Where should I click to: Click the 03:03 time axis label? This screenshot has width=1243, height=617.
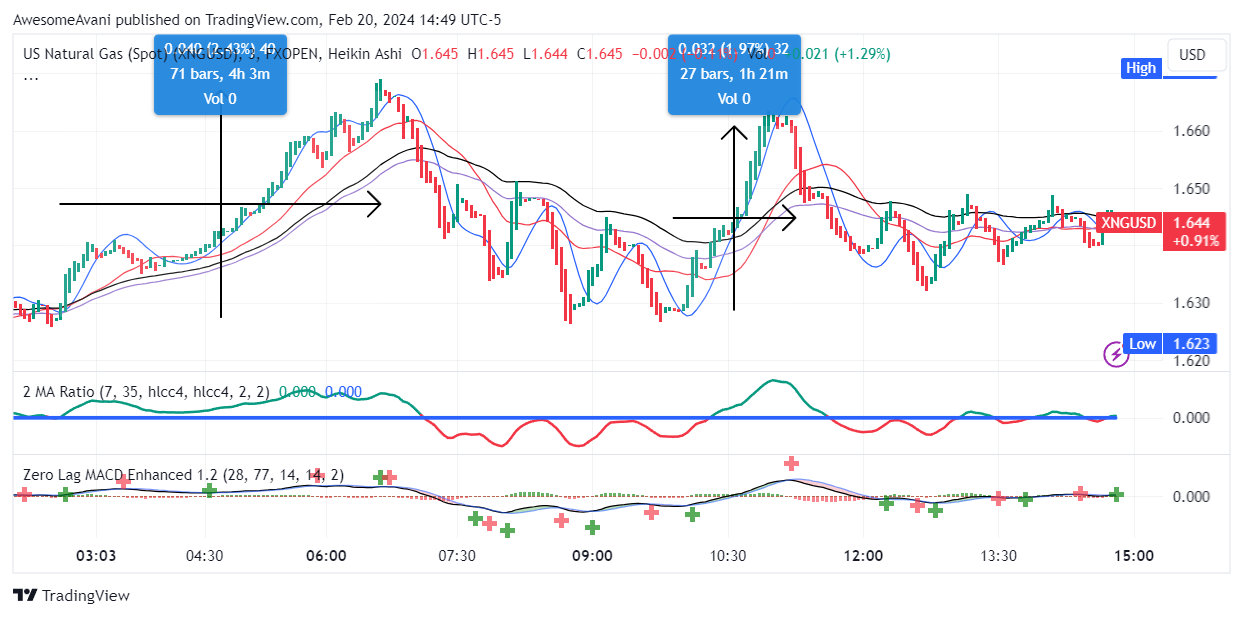coord(97,556)
